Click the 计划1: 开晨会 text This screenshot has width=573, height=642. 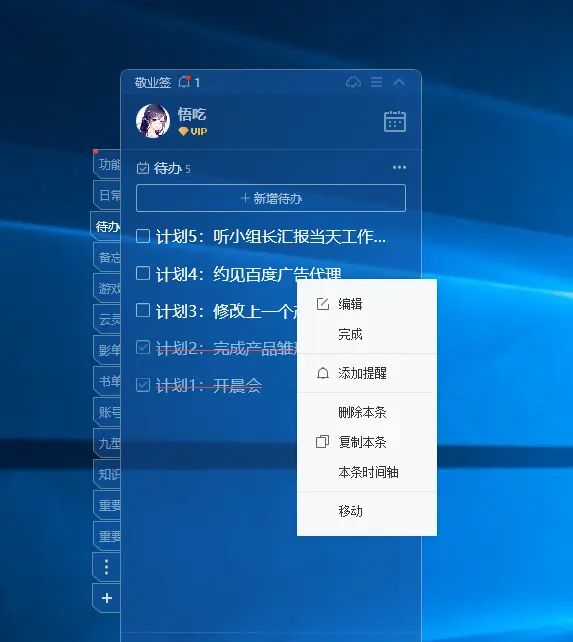pyautogui.click(x=208, y=385)
